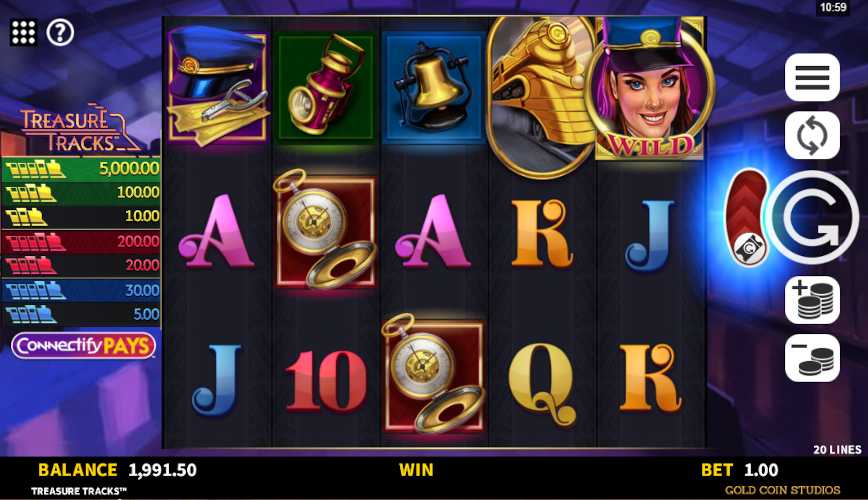Toggle the red quick spin switch
The height and width of the screenshot is (500, 868).
(747, 218)
